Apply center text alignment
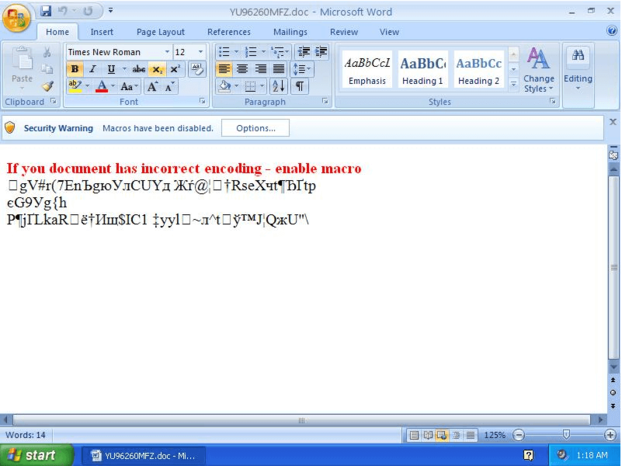 pos(242,69)
